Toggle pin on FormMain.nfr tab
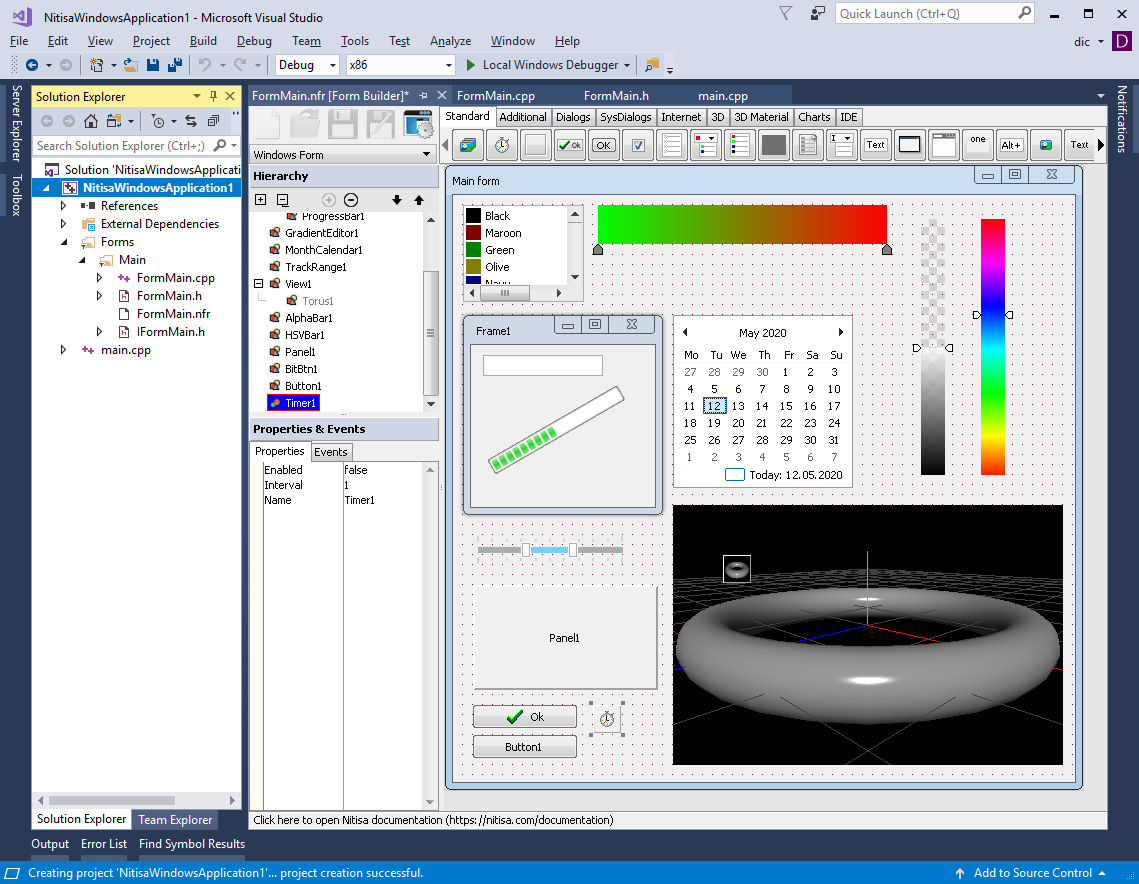Viewport: 1139px width, 884px height. [x=423, y=95]
